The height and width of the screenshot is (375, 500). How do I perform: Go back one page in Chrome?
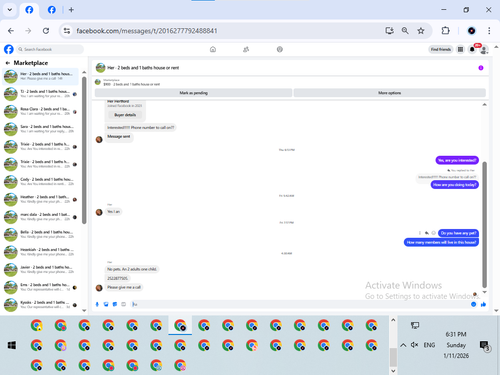pyautogui.click(x=11, y=31)
